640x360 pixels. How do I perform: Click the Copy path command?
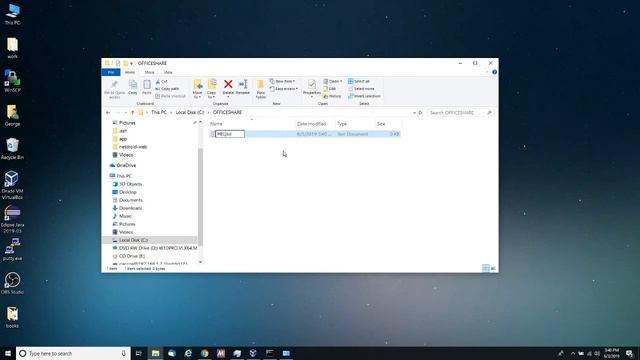(x=167, y=89)
